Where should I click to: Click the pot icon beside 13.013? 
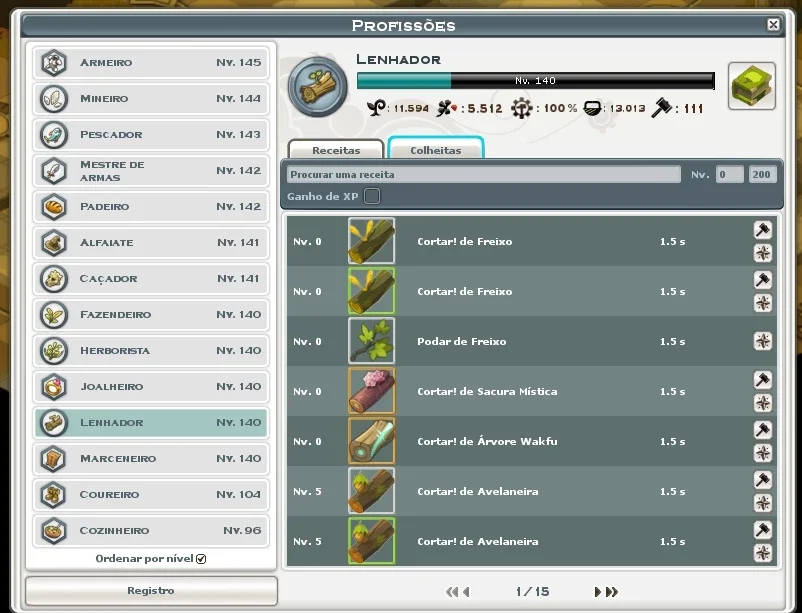tap(592, 108)
